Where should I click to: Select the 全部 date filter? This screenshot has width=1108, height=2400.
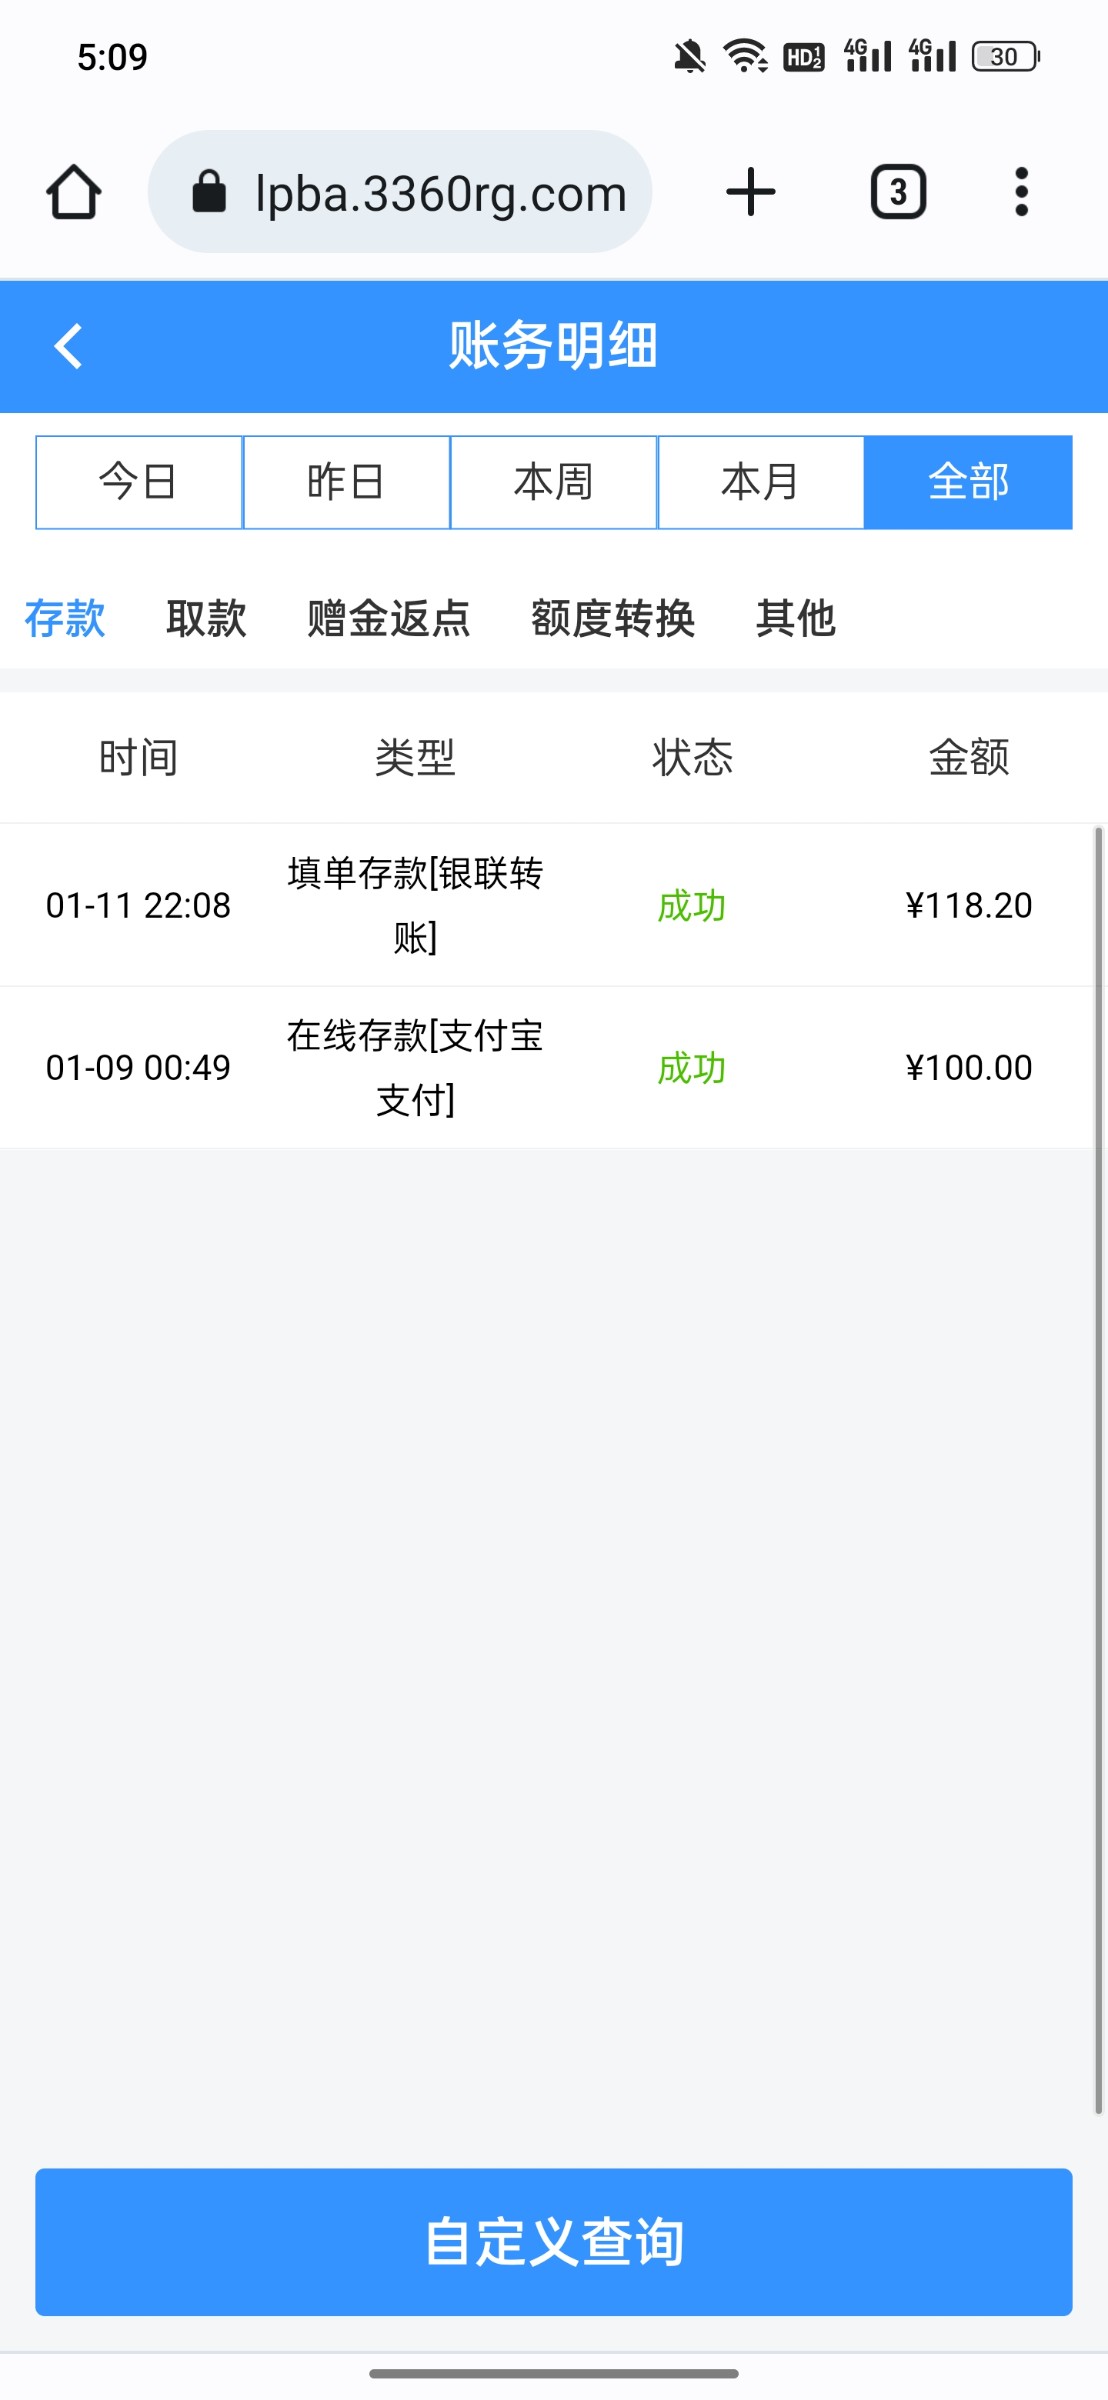click(968, 482)
